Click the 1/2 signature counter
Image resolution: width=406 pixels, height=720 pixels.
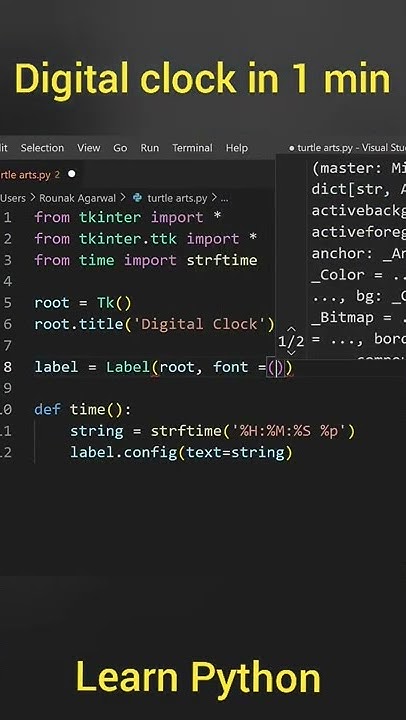point(291,341)
